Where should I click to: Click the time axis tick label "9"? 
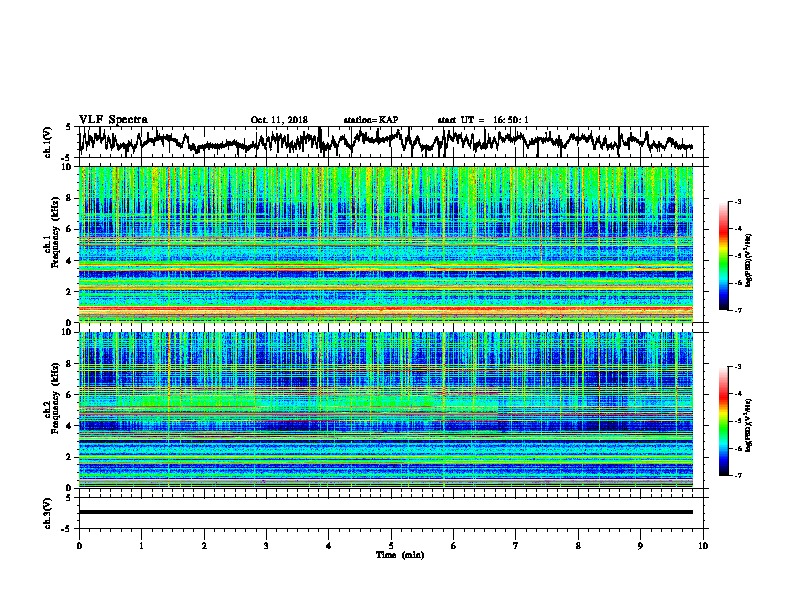click(640, 546)
